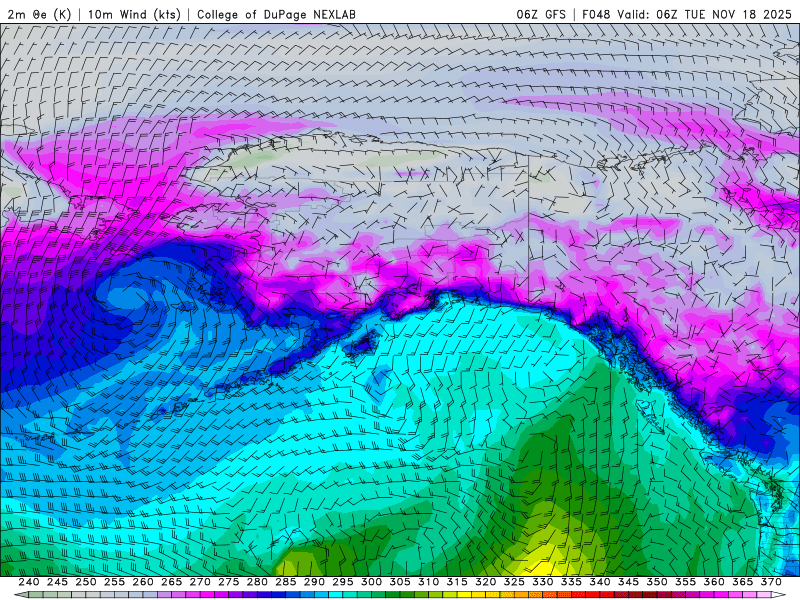Click the 310 label on the color scale
The image size is (800, 600).
pyautogui.click(x=429, y=582)
